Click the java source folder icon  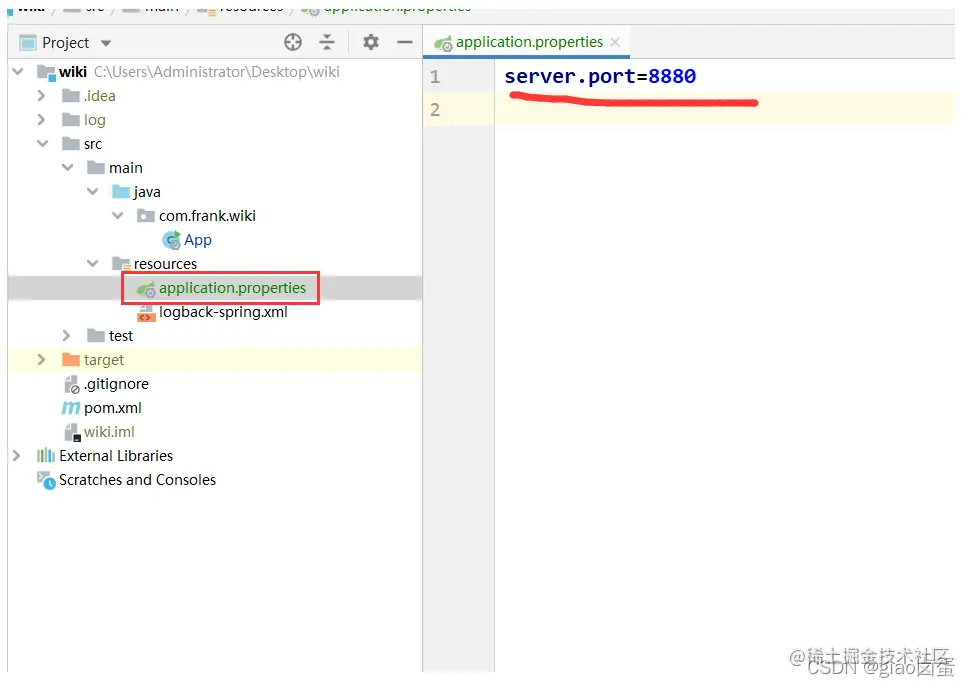121,191
